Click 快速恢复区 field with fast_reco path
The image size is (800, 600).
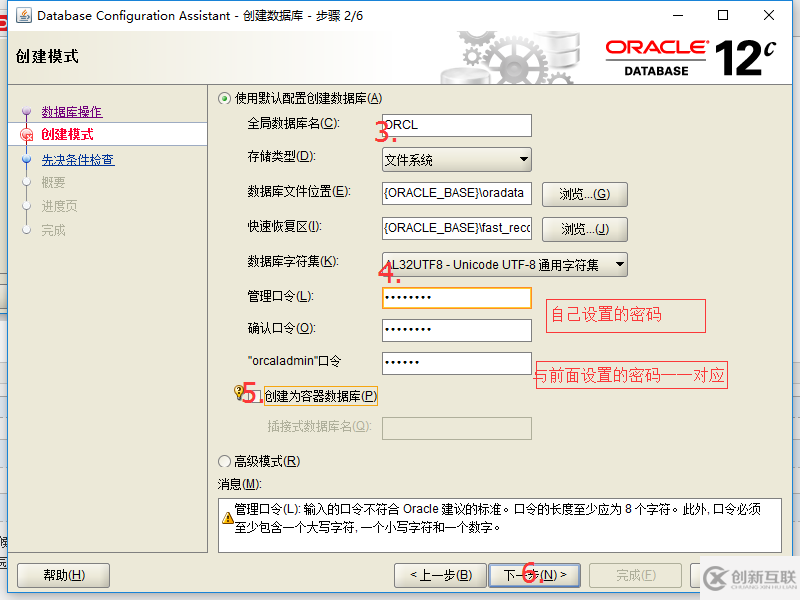pos(457,228)
